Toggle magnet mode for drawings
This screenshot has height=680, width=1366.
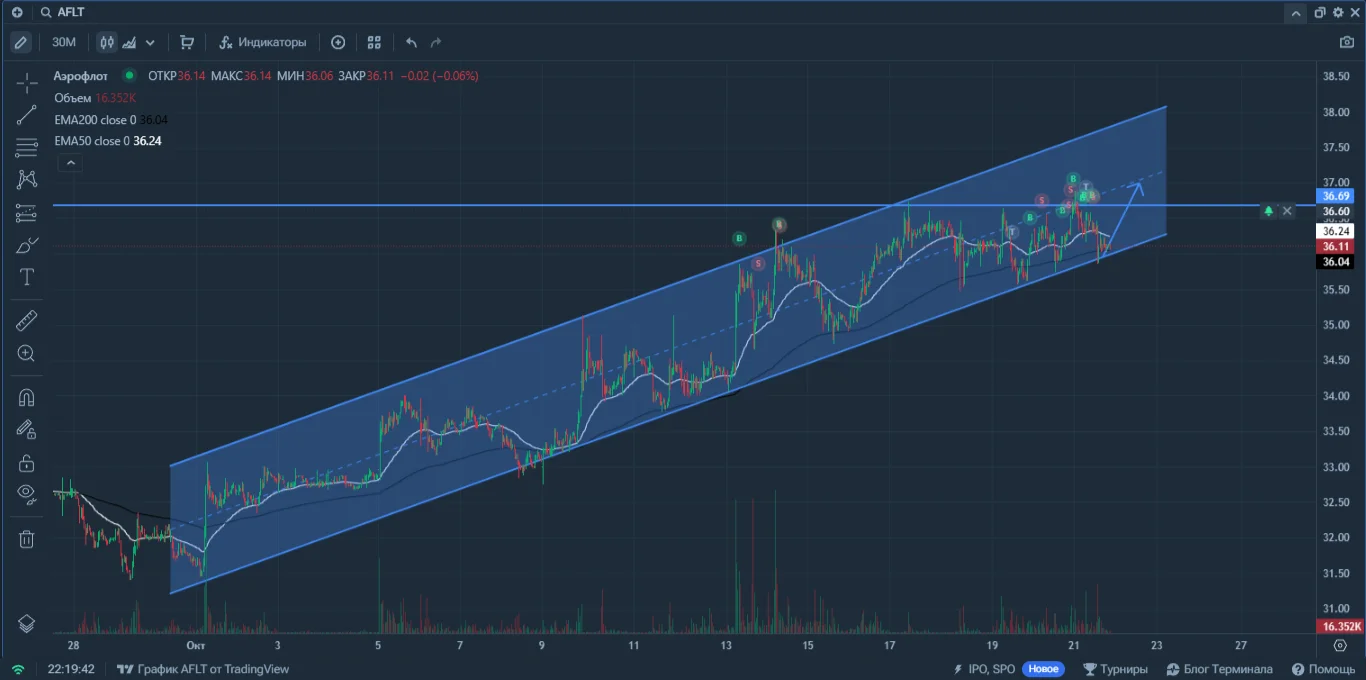27,397
